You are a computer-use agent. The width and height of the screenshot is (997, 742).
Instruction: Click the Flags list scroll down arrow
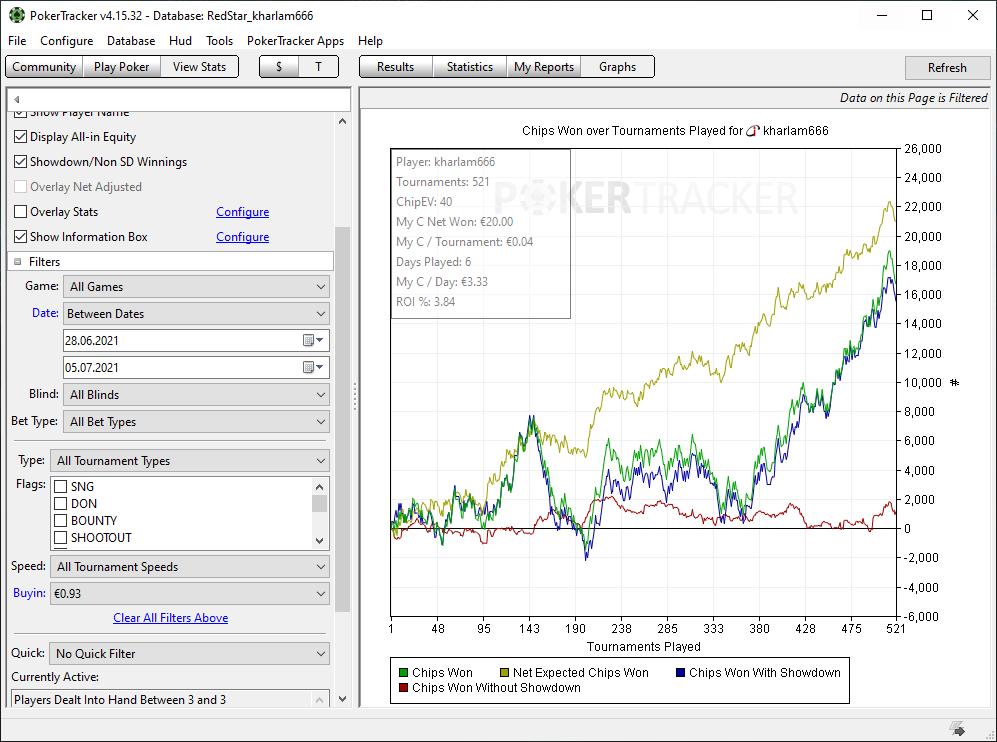tap(319, 540)
